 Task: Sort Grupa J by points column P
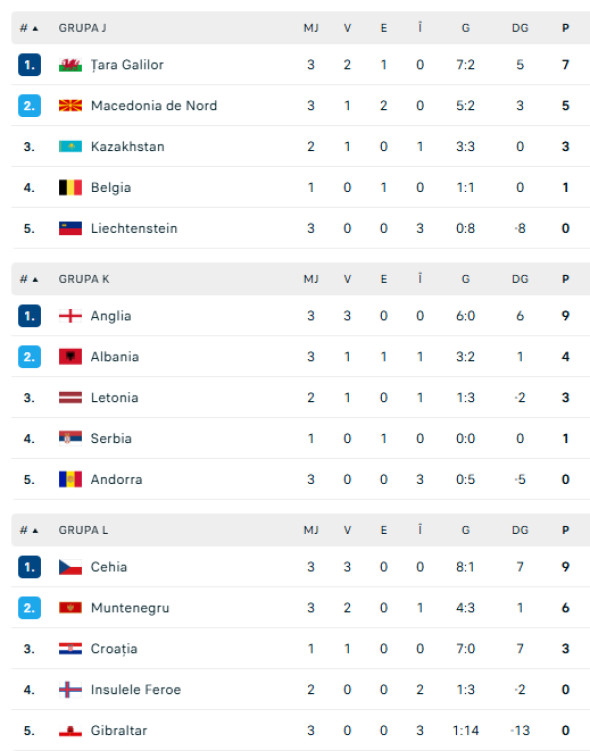[566, 28]
